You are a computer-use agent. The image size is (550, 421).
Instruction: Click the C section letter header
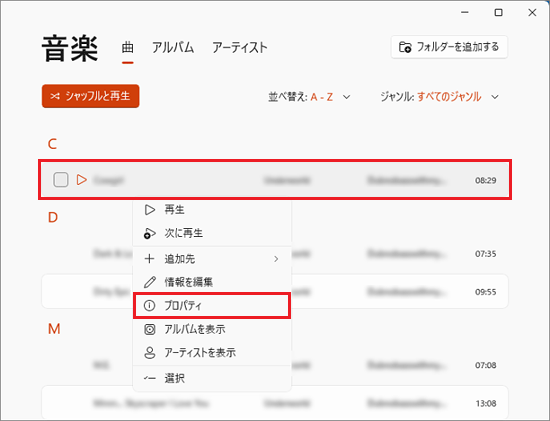tap(52, 144)
